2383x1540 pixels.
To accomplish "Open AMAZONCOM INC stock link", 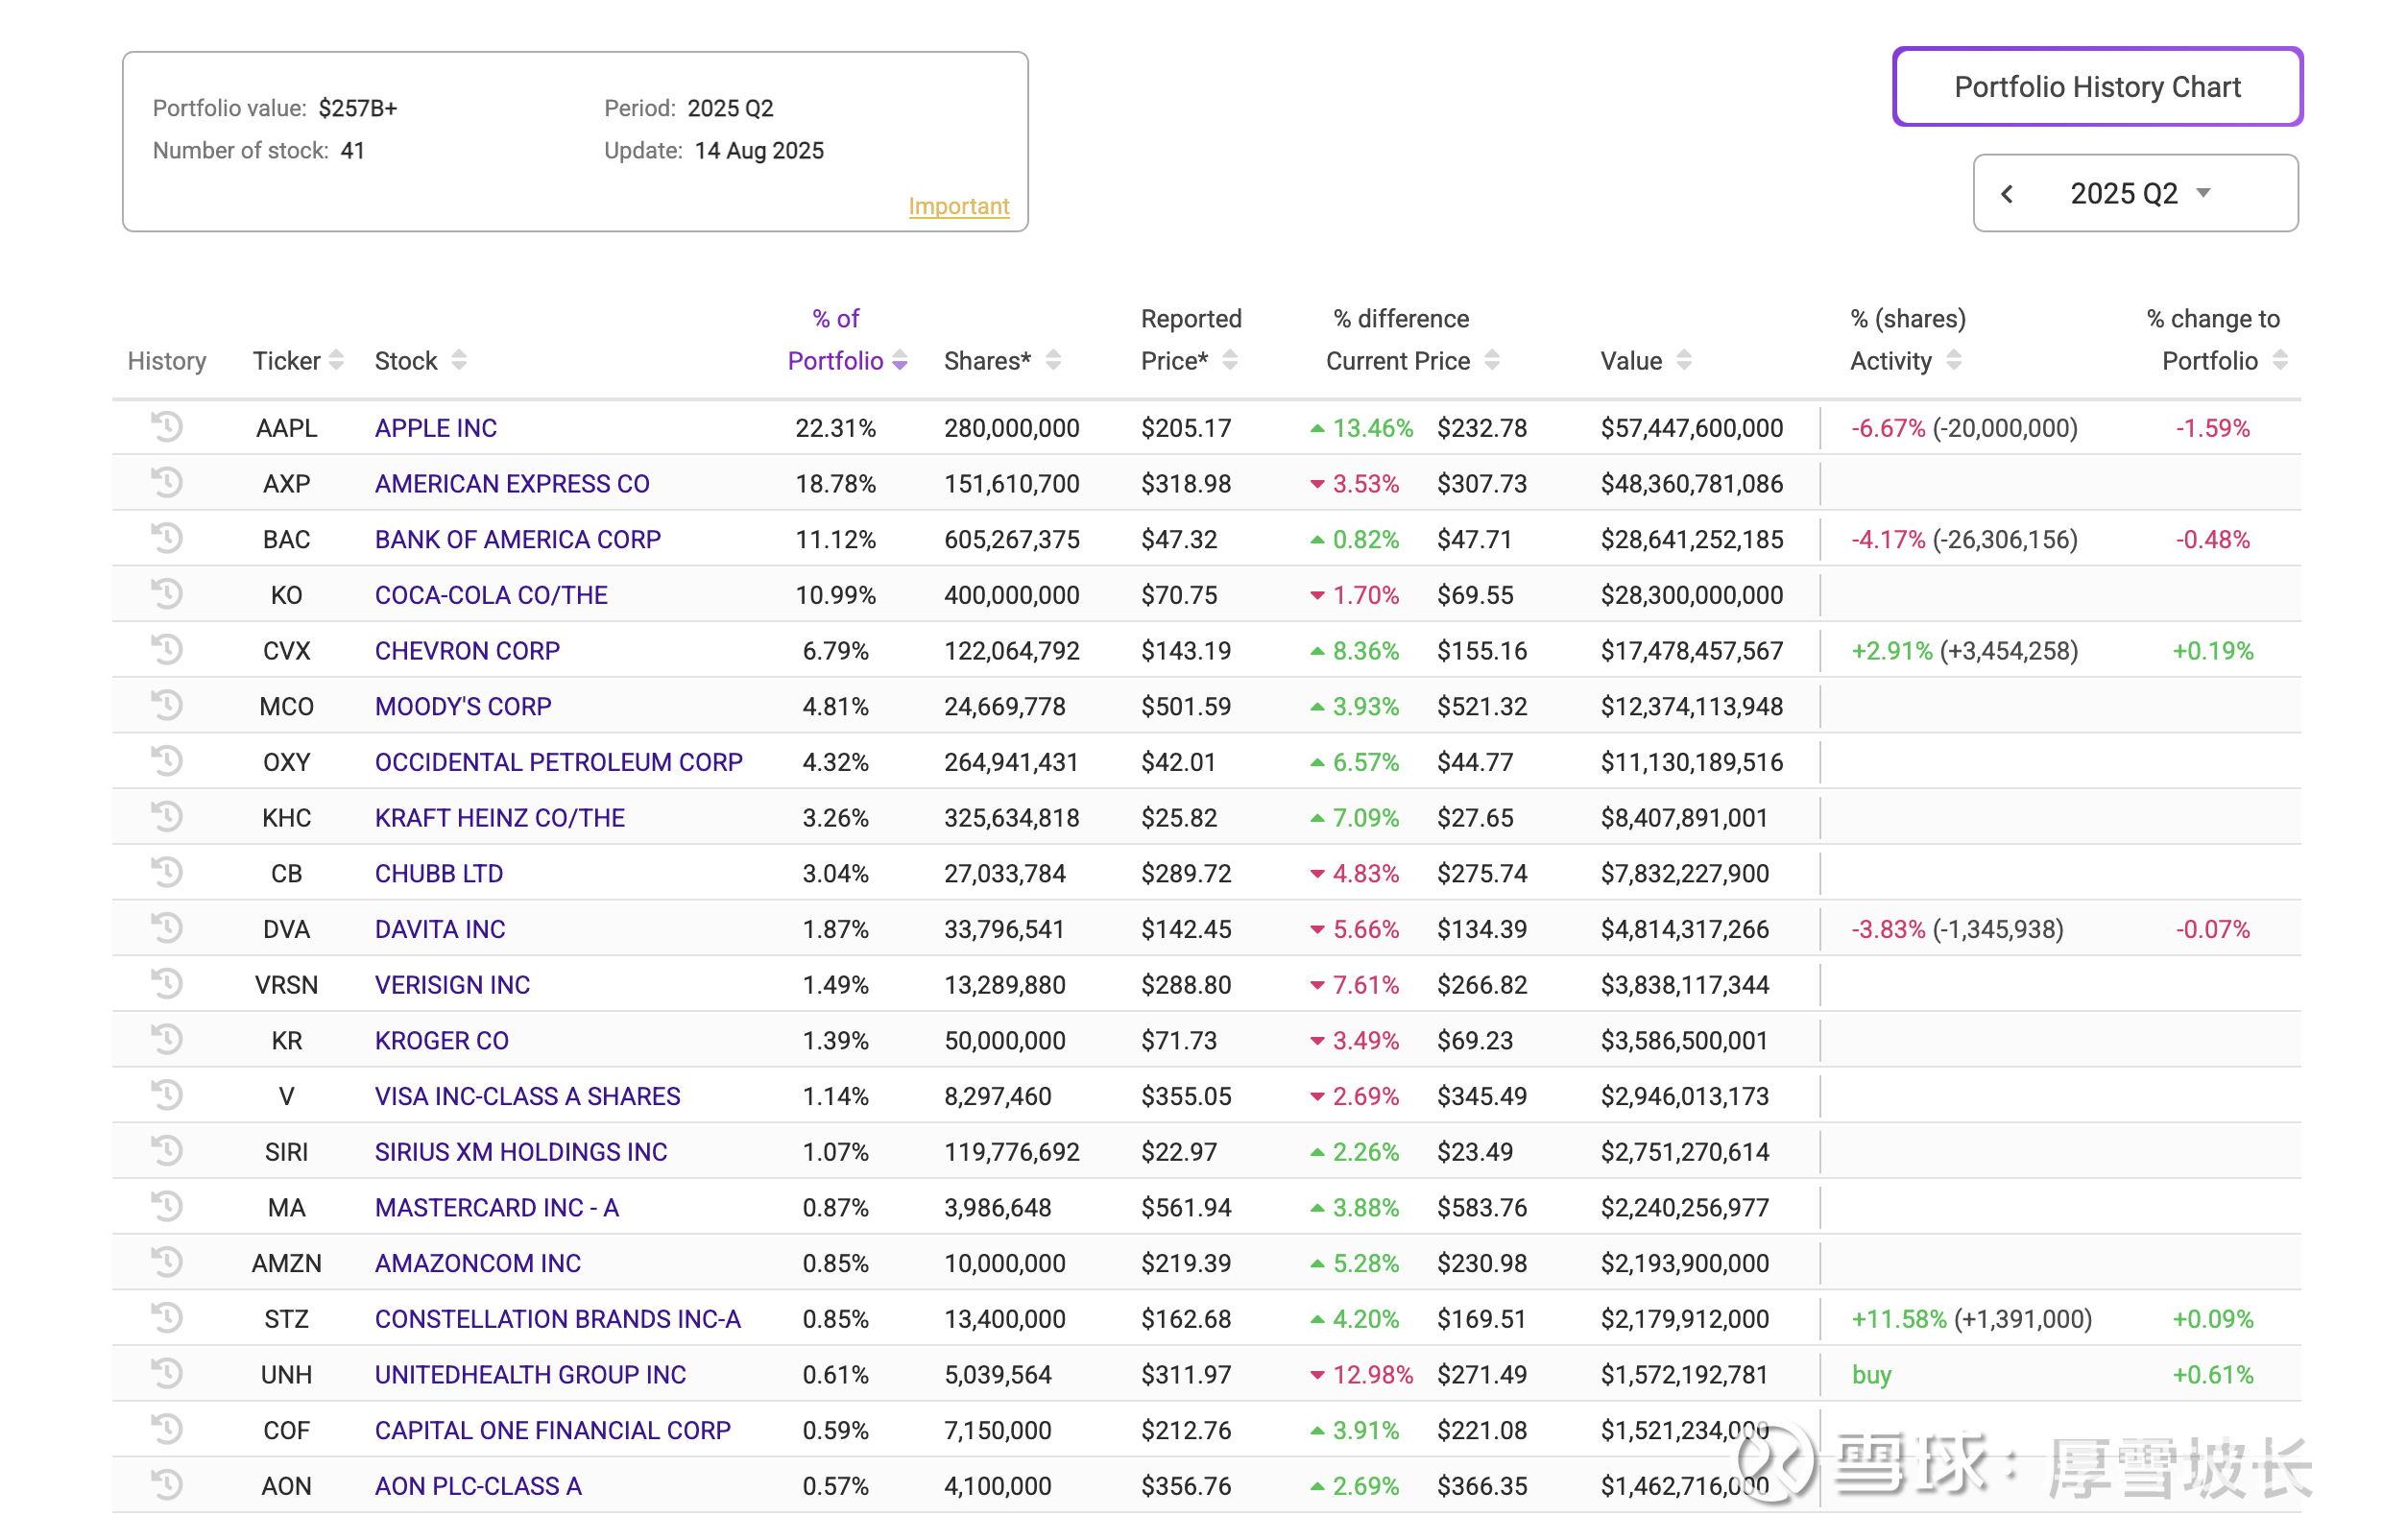I will tap(477, 1263).
